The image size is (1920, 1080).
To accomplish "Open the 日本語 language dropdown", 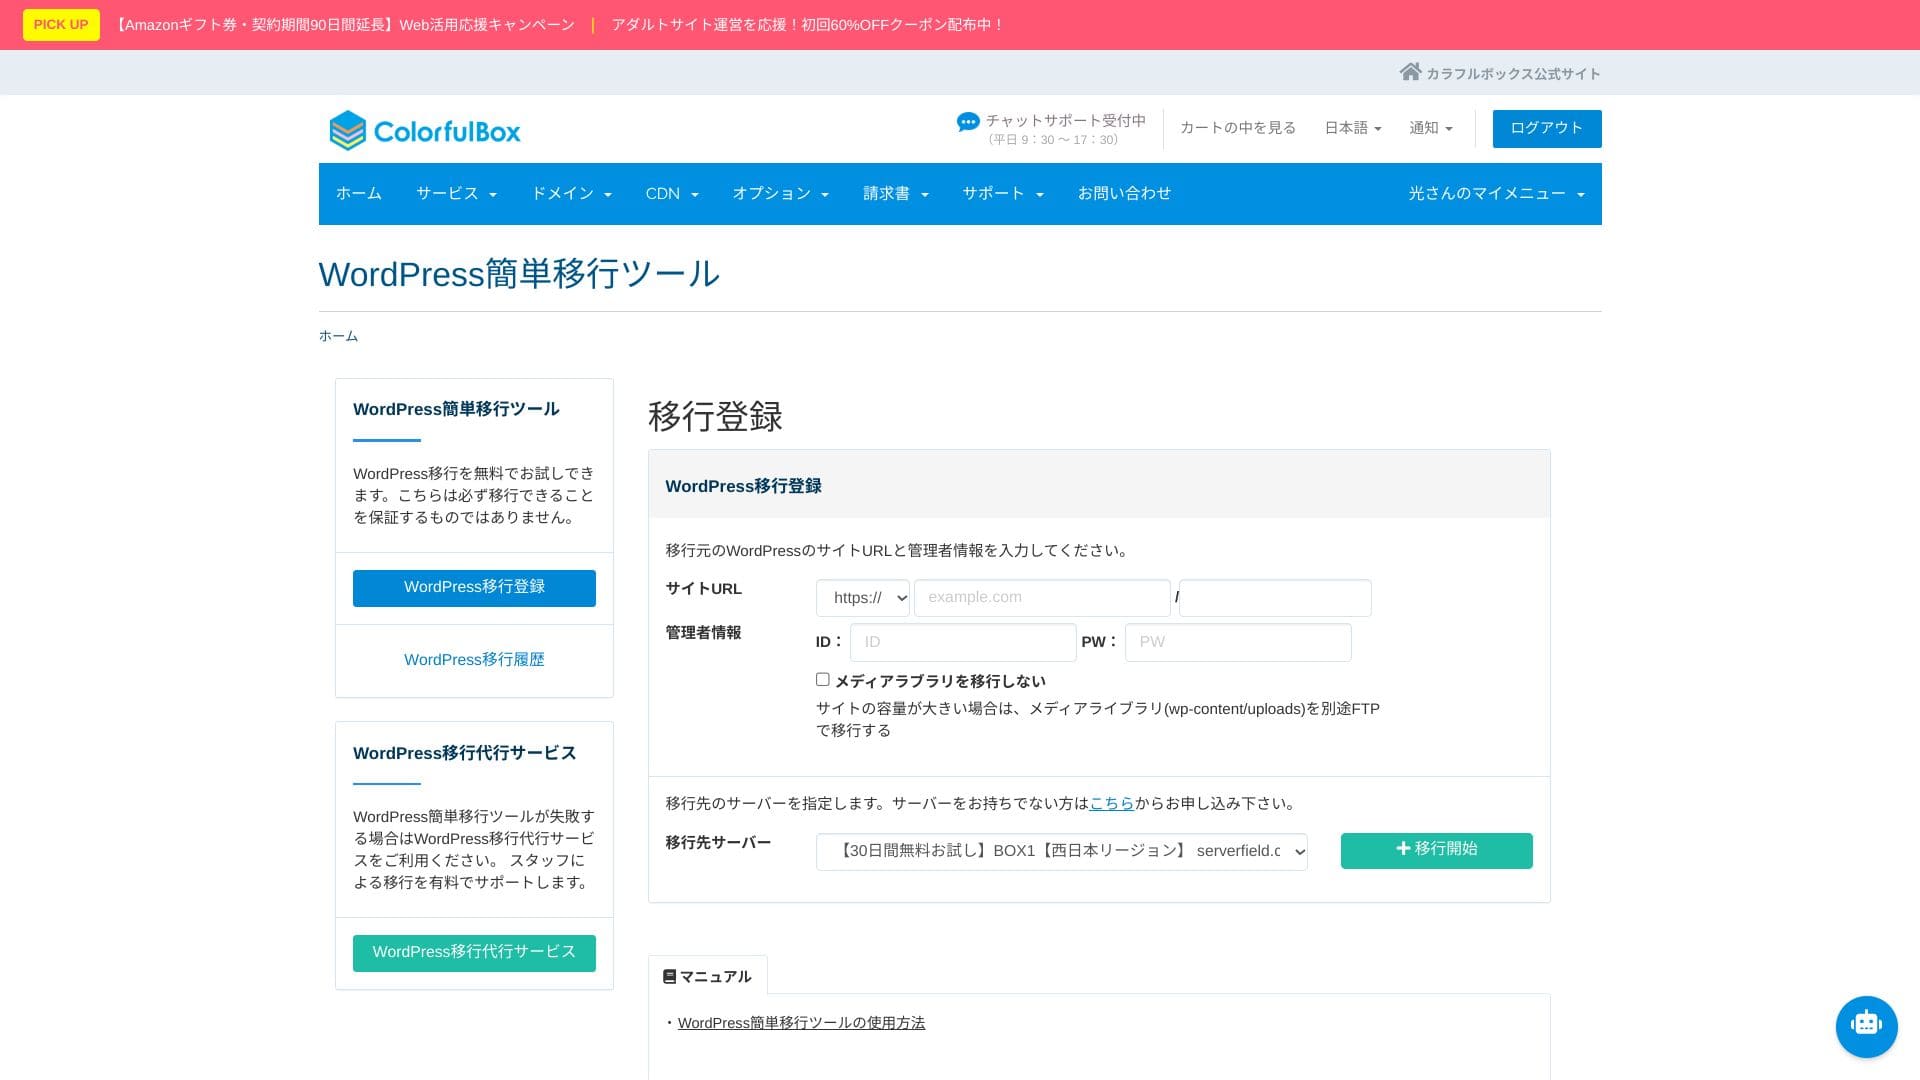I will coord(1352,128).
